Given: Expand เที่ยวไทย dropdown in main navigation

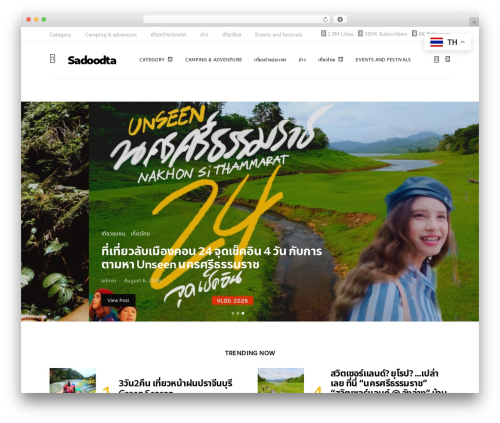Looking at the screenshot, I should click(330, 60).
